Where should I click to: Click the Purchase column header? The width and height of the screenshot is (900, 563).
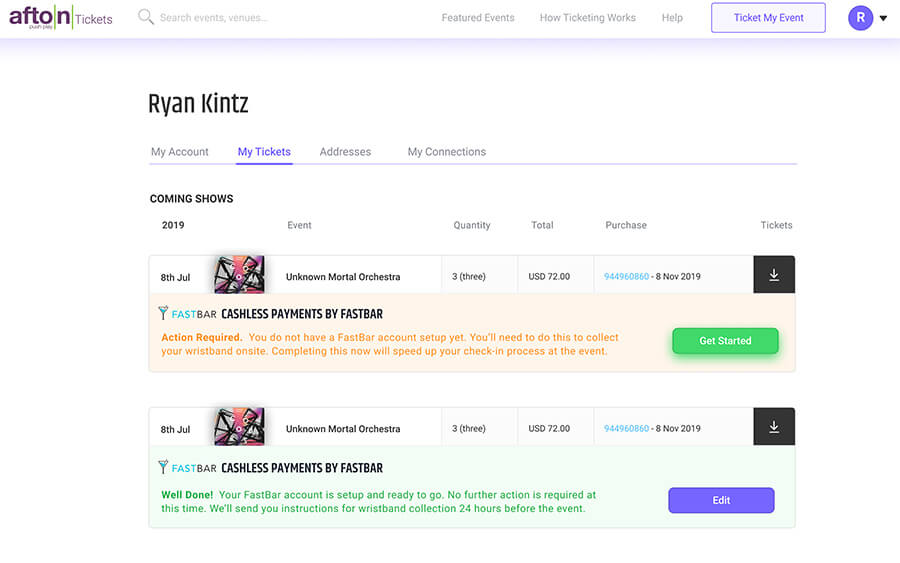626,225
